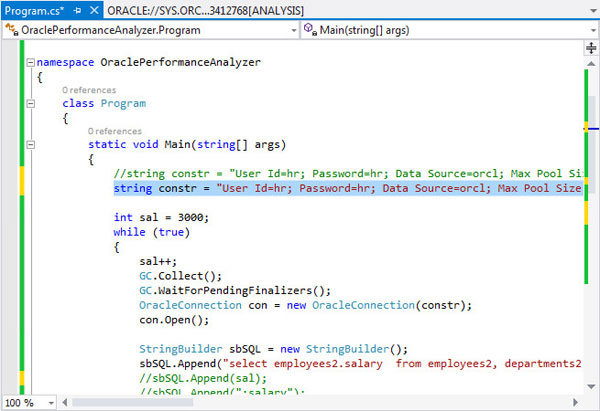Click the class icon beside OraclePerformanceAnalyzer.Program
This screenshot has width=600, height=411.
tap(12, 30)
